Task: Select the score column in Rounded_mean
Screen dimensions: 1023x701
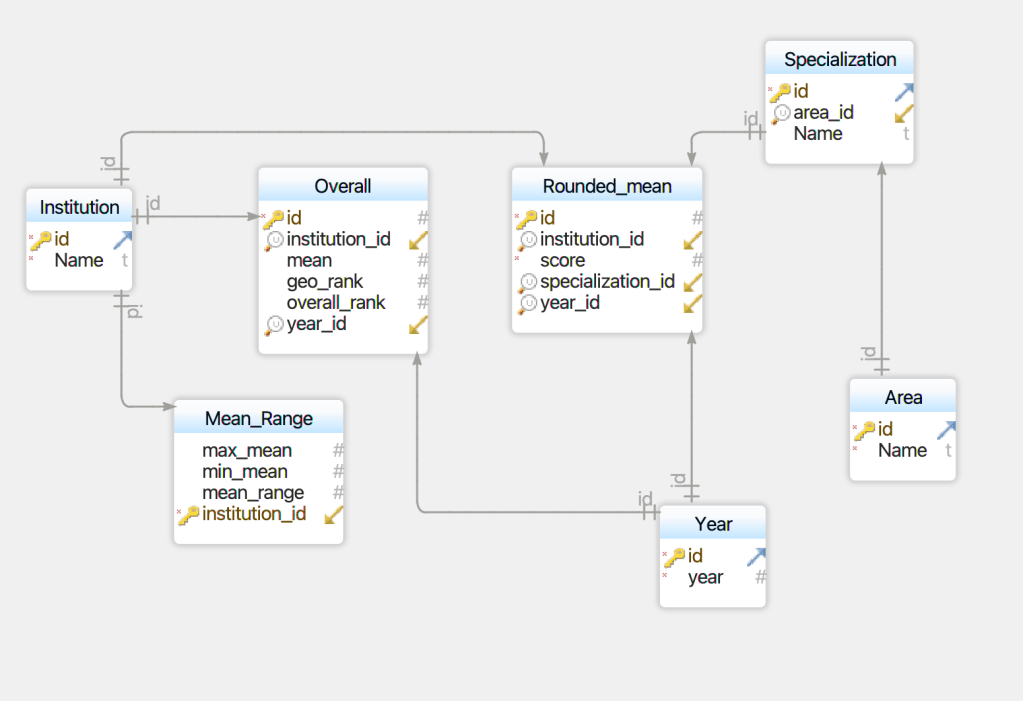Action: [x=562, y=261]
